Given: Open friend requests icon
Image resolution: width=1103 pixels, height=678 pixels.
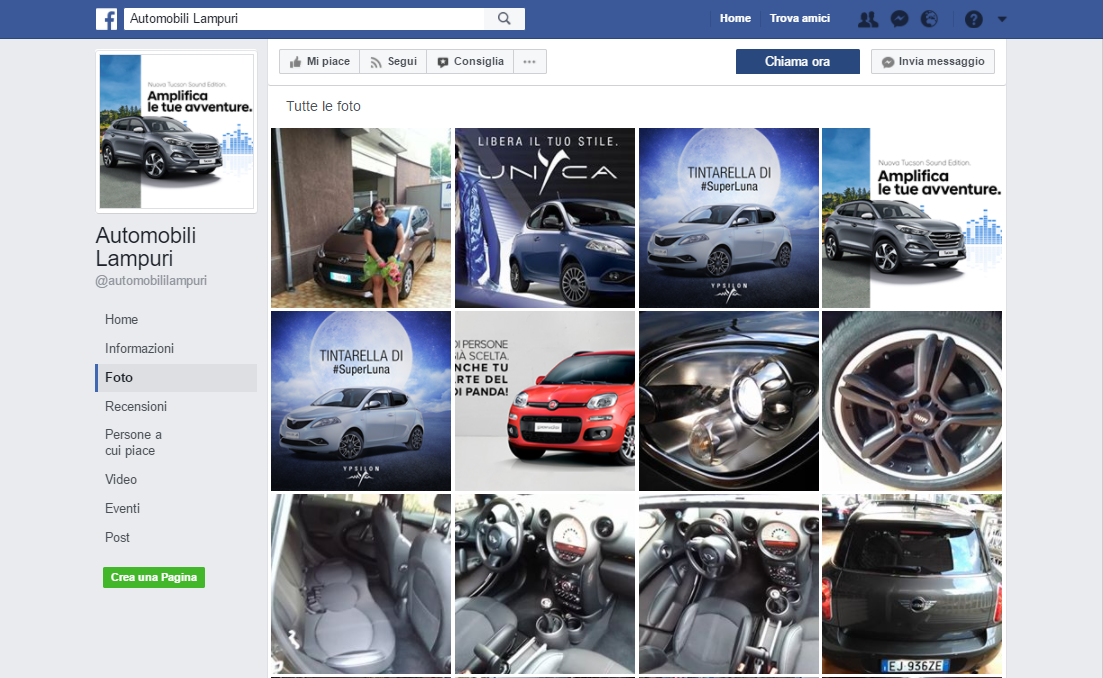Looking at the screenshot, I should (868, 19).
